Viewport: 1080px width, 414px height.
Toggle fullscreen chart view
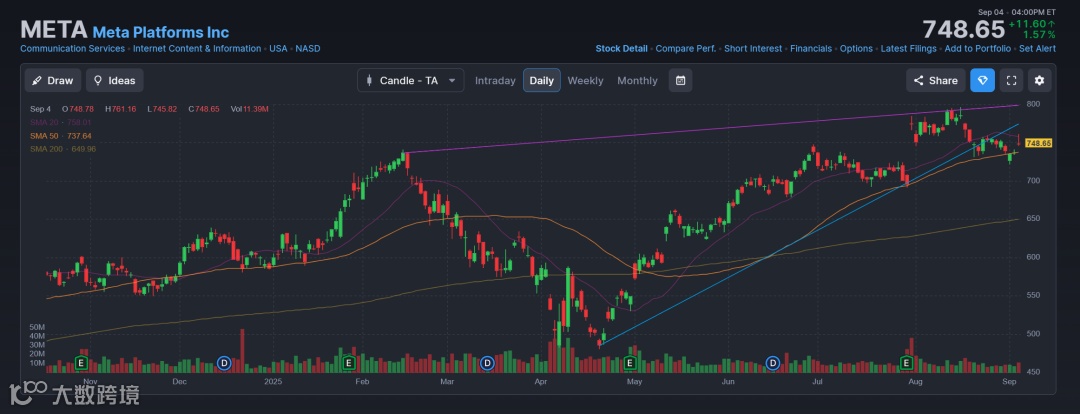click(x=1011, y=81)
